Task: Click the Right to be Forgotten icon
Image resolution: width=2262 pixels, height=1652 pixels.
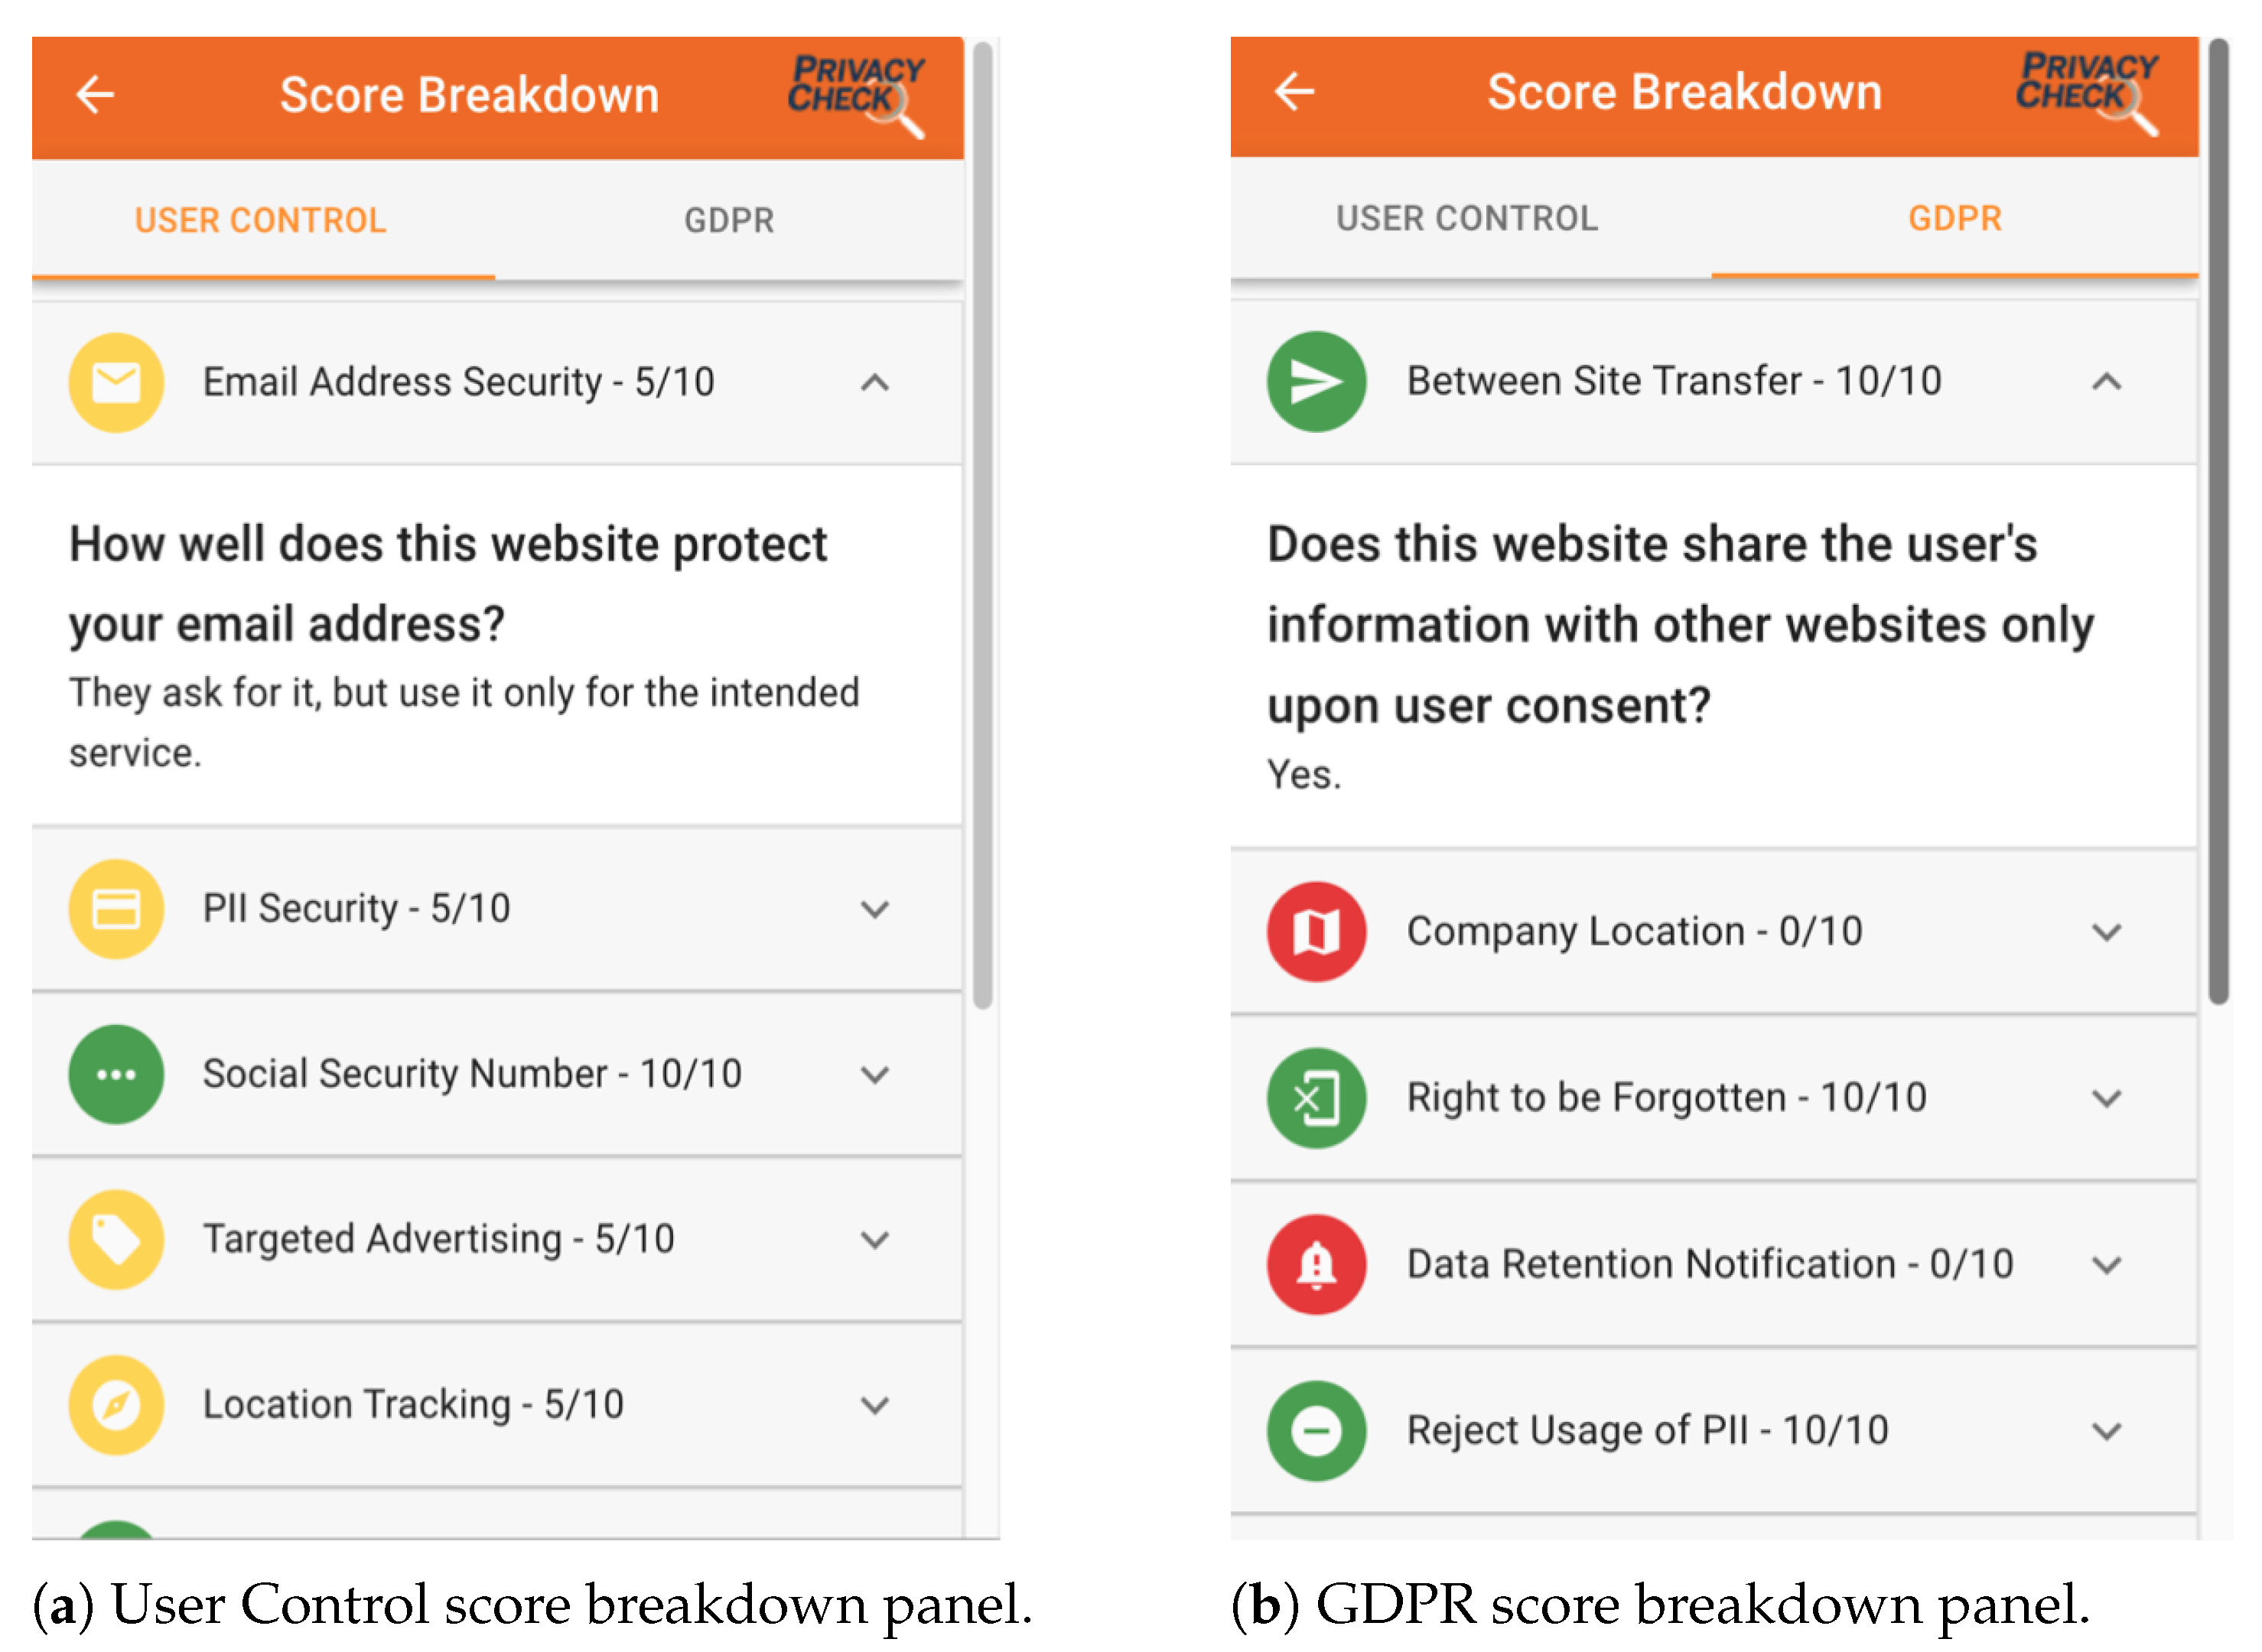Action: [1316, 1098]
